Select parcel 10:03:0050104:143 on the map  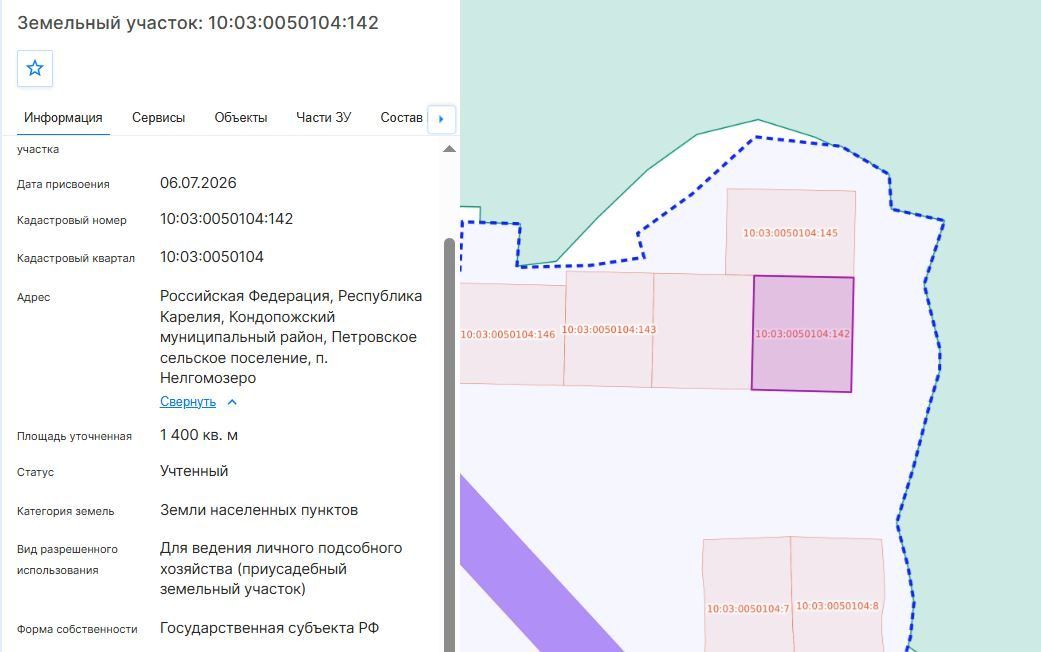click(x=608, y=329)
